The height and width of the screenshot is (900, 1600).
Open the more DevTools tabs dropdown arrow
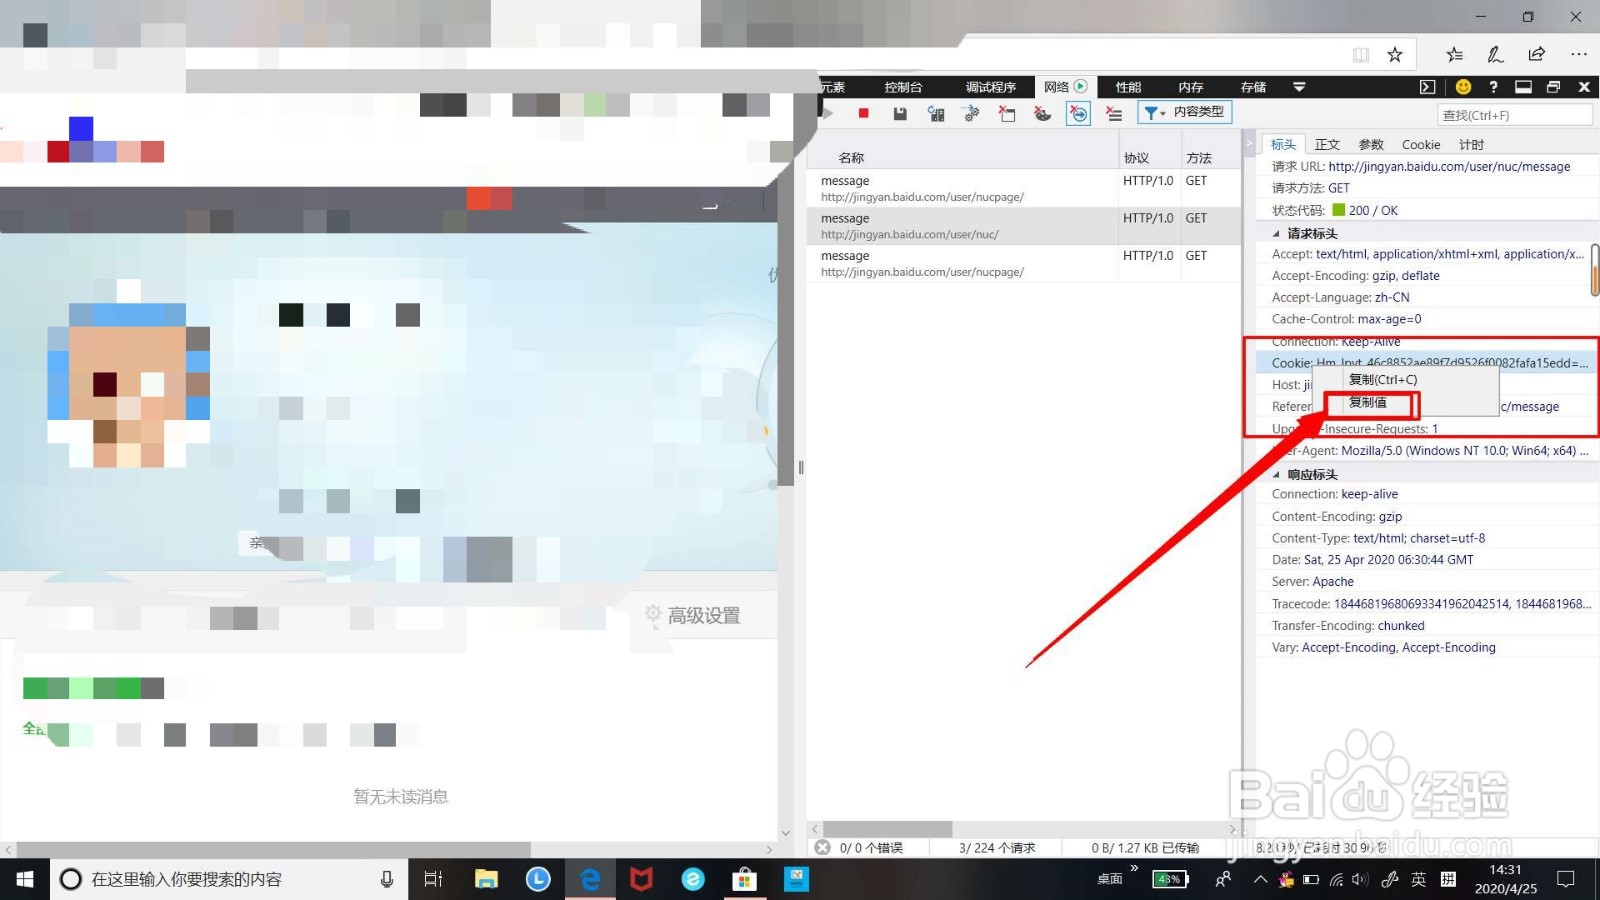[x=1299, y=87]
